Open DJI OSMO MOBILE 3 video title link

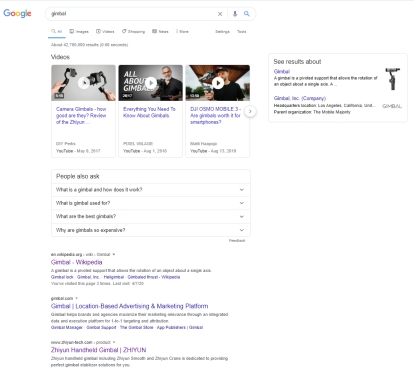point(215,115)
